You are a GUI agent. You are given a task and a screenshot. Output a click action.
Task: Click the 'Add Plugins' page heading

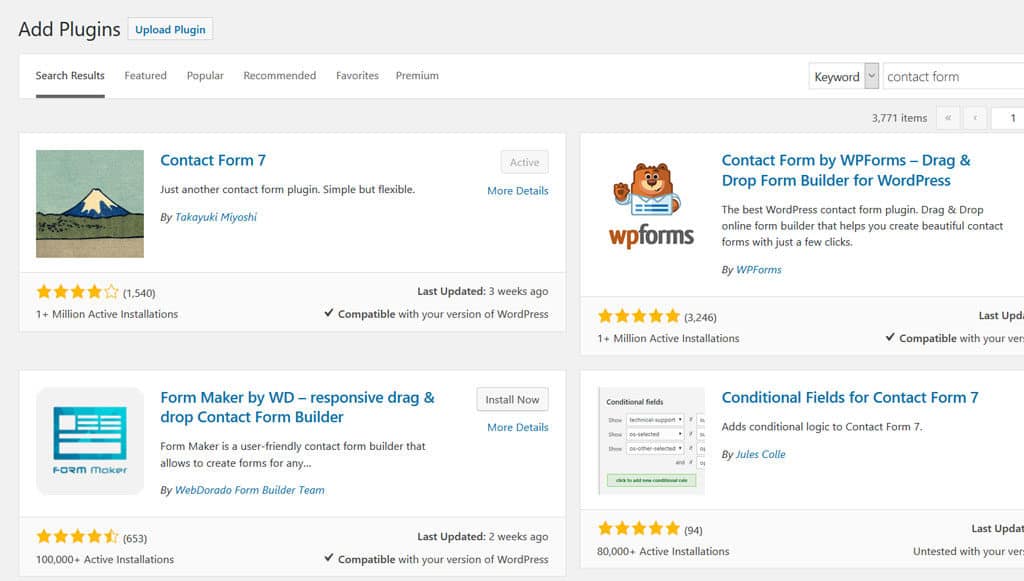click(69, 29)
